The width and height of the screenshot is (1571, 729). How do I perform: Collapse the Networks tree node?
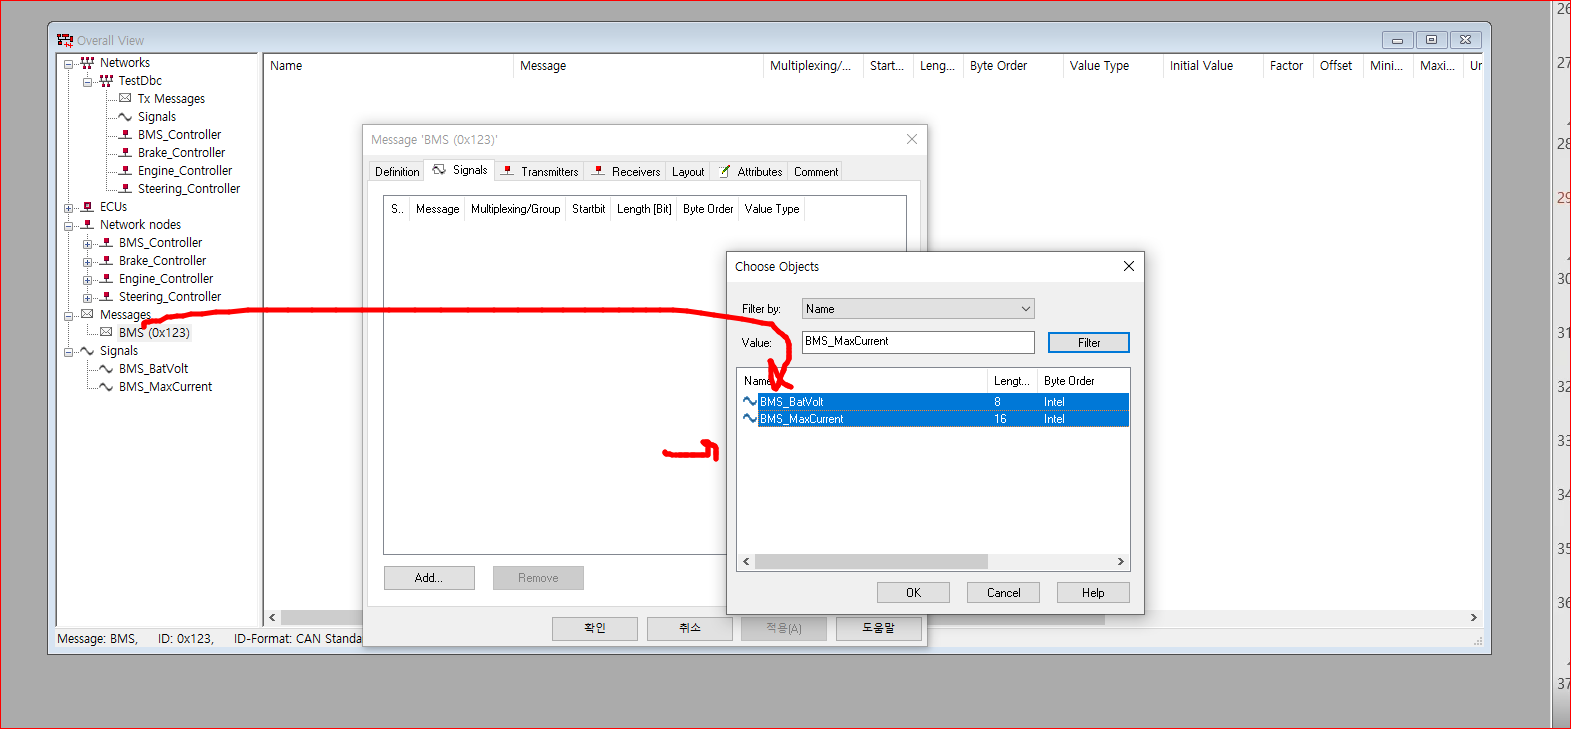click(x=69, y=64)
